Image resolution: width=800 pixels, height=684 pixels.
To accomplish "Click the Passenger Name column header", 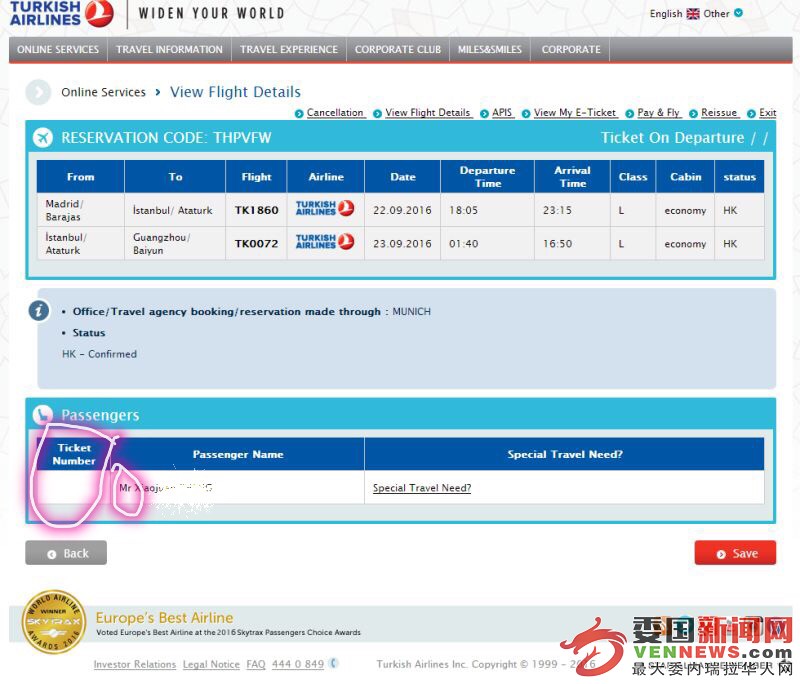I will point(238,454).
